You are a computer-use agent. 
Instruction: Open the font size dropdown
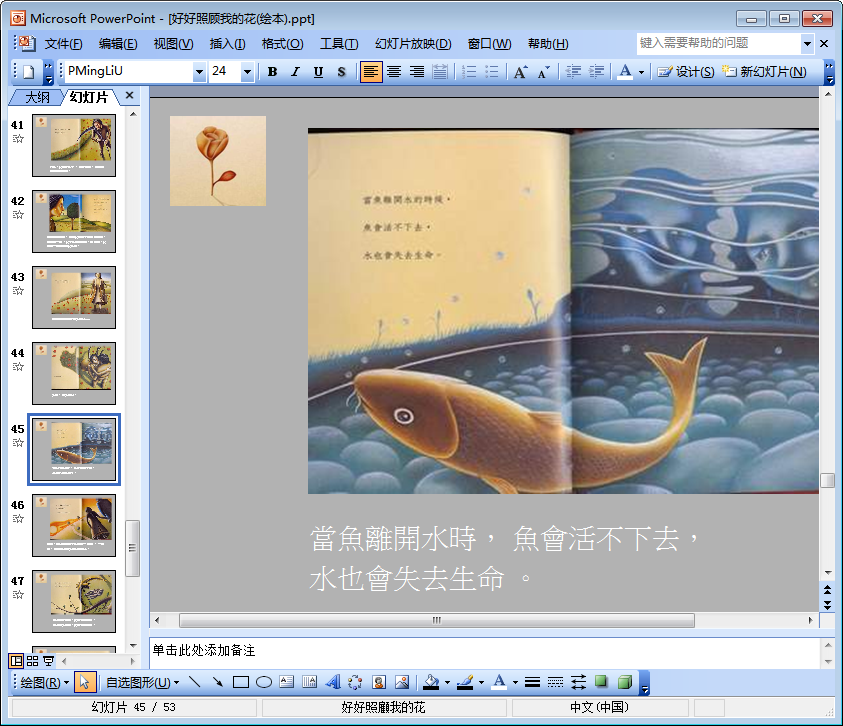[x=247, y=72]
